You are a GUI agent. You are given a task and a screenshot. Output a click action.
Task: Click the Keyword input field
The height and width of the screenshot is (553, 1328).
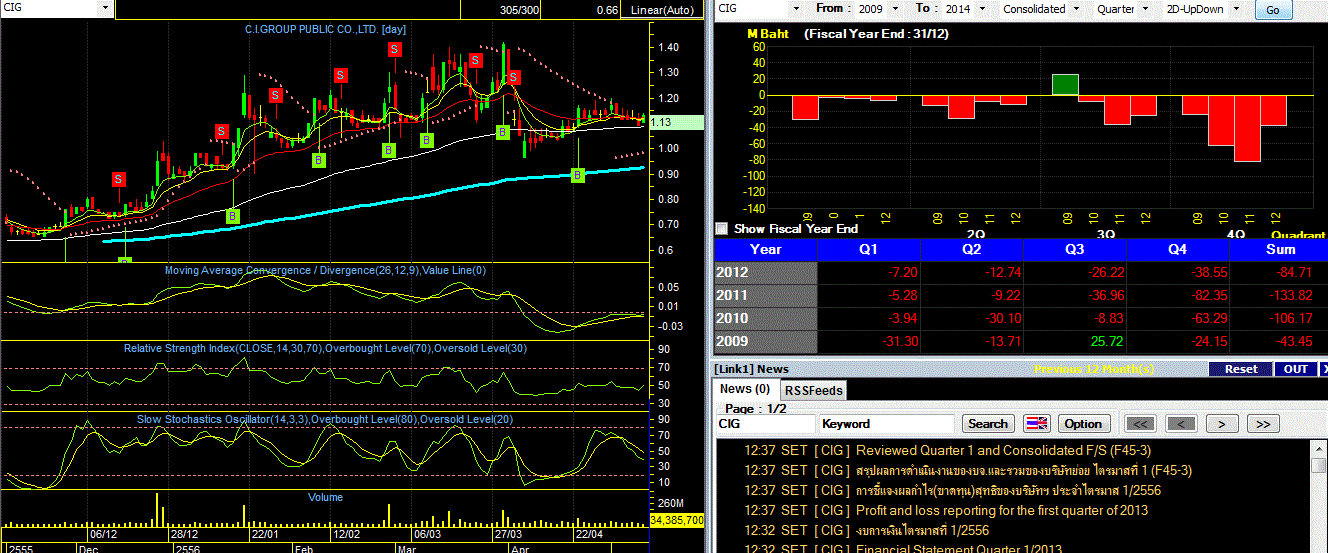(x=886, y=424)
